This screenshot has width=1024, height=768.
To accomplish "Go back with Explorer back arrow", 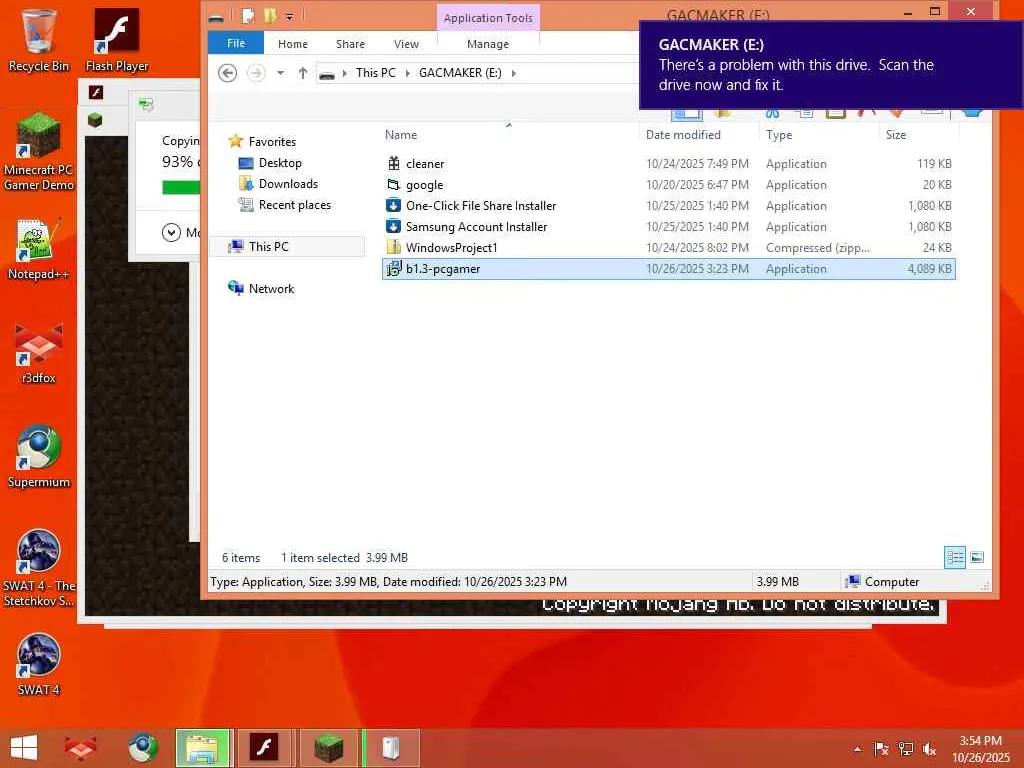I will [x=227, y=72].
